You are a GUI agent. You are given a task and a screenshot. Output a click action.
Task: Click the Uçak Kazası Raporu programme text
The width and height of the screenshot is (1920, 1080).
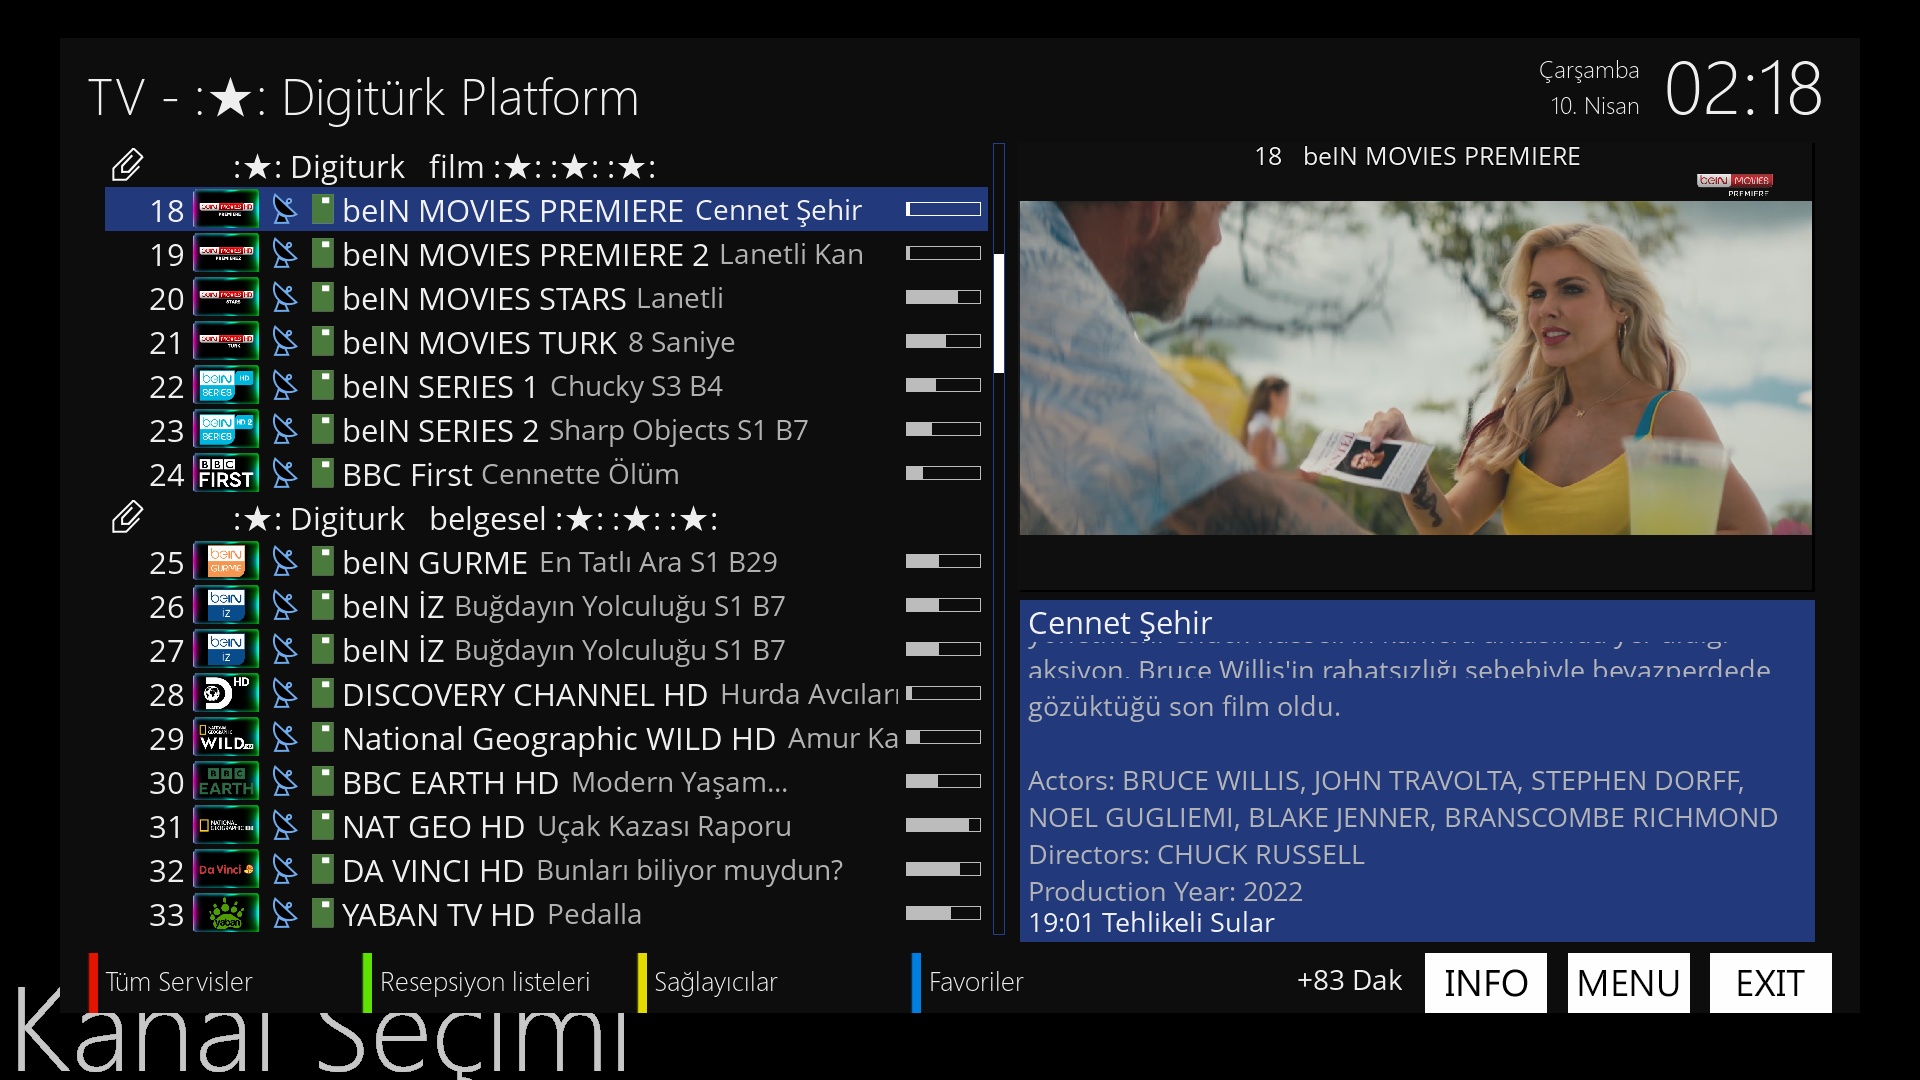(x=664, y=826)
